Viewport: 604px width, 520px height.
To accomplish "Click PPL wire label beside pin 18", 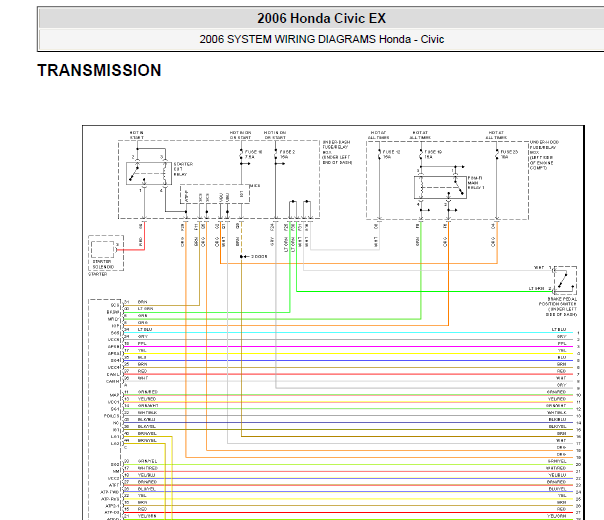I will coord(142,343).
